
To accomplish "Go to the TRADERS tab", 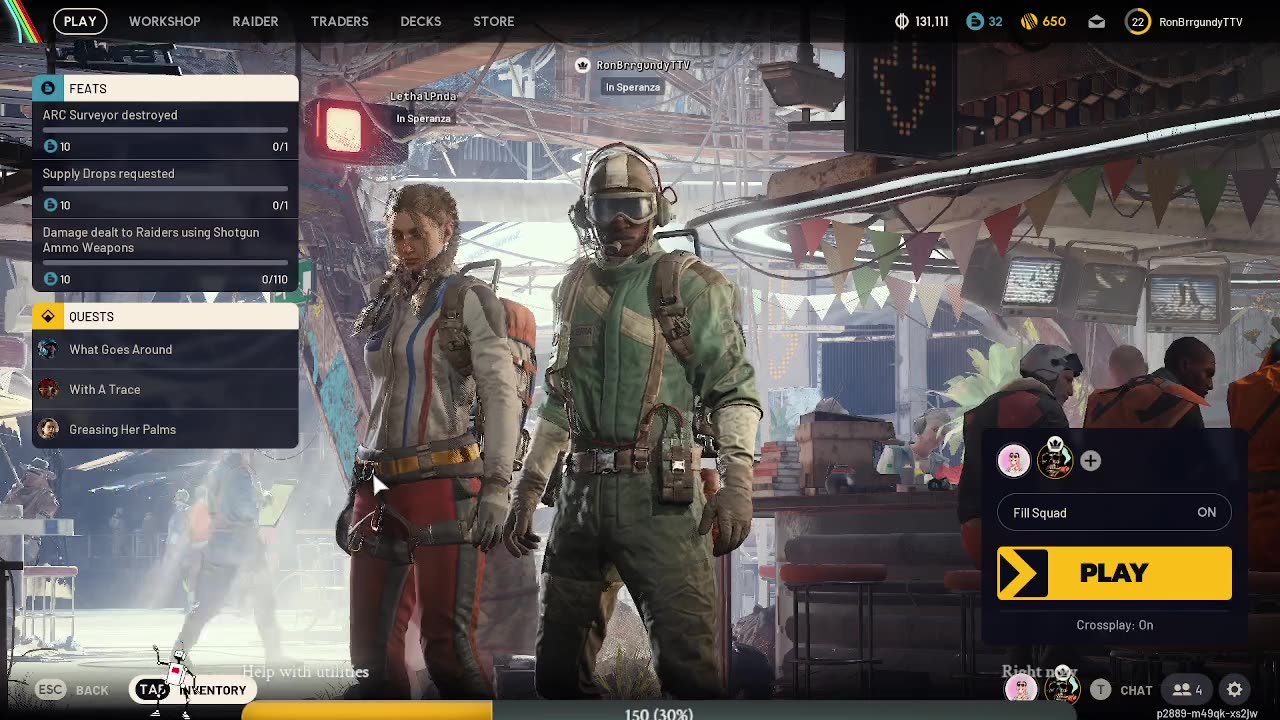I will coord(339,21).
